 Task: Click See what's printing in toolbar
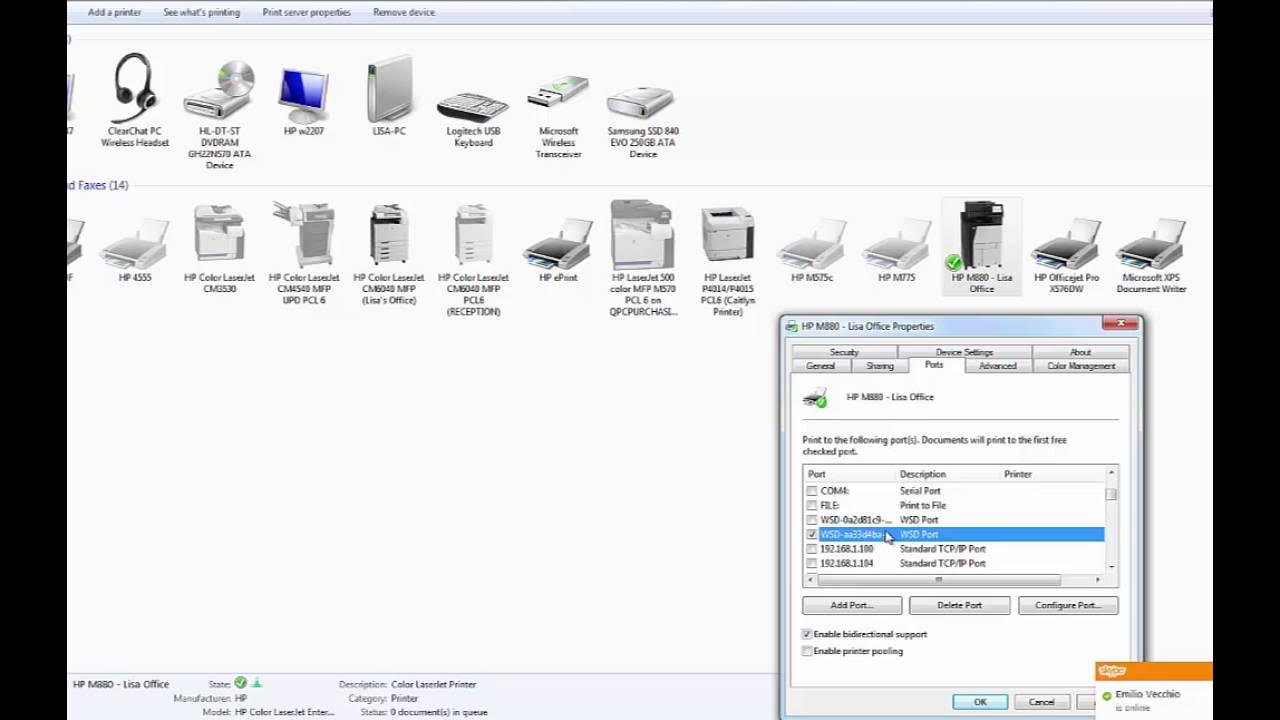coord(201,12)
